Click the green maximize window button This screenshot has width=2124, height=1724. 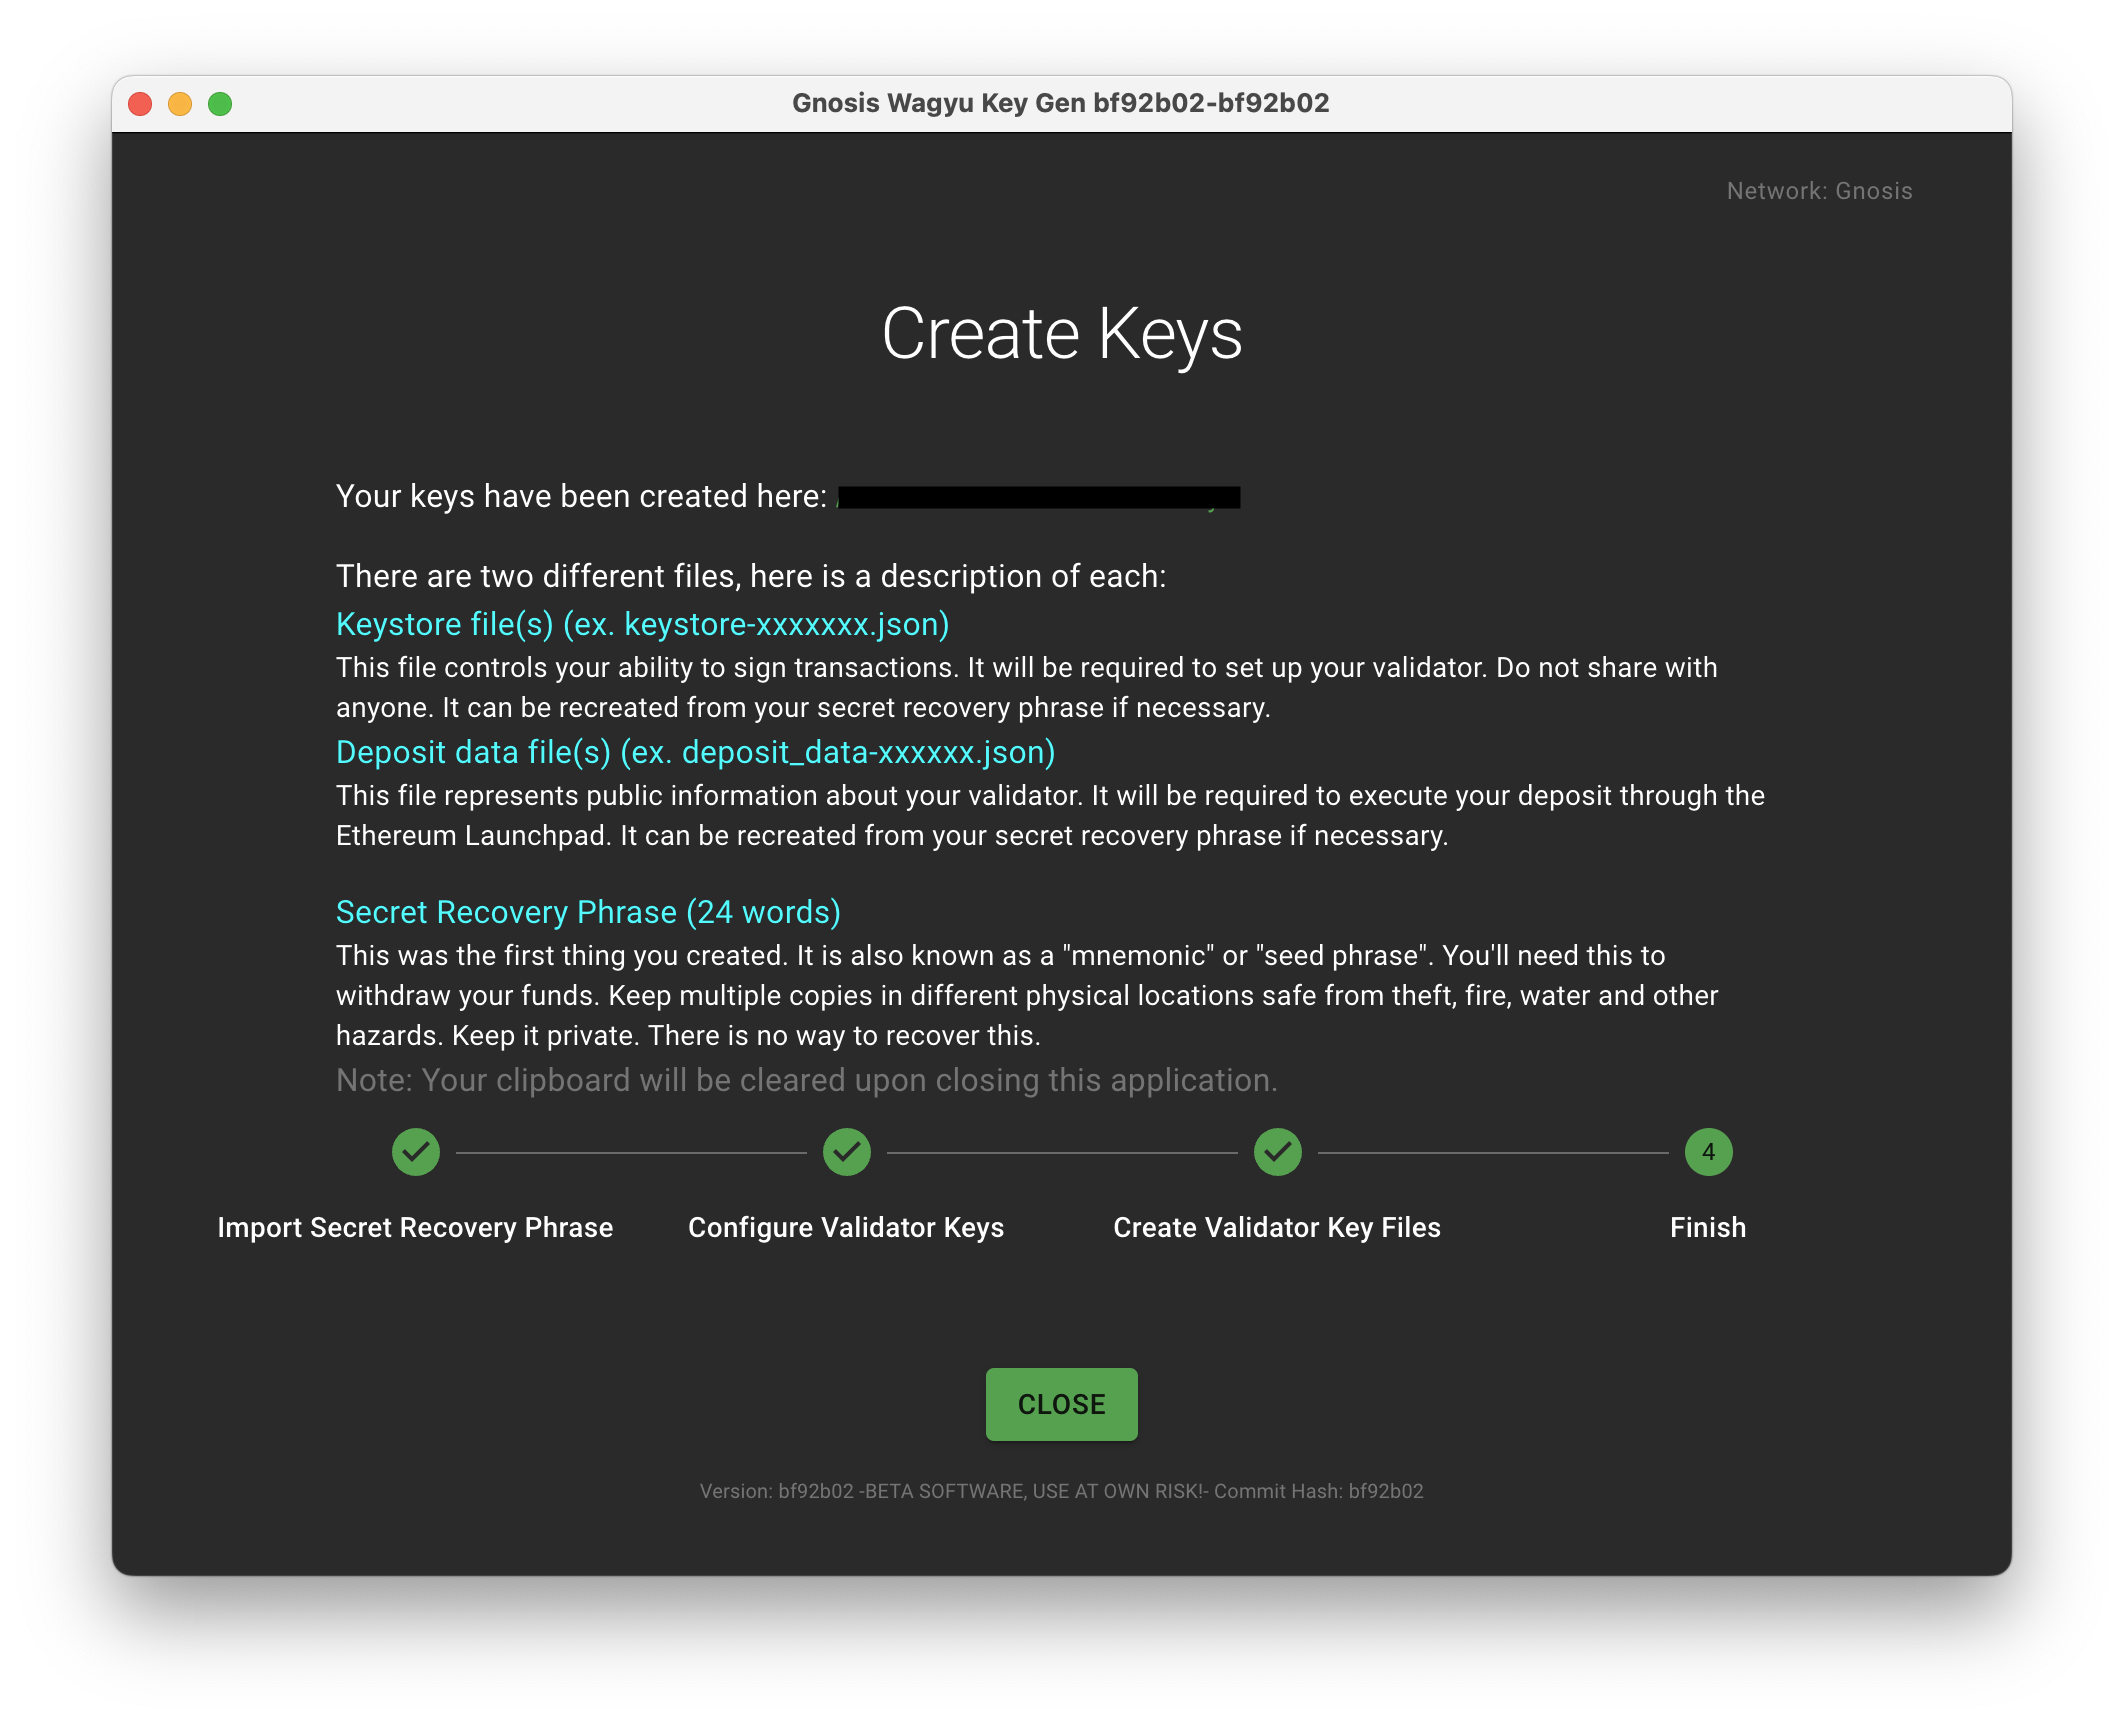pyautogui.click(x=220, y=104)
